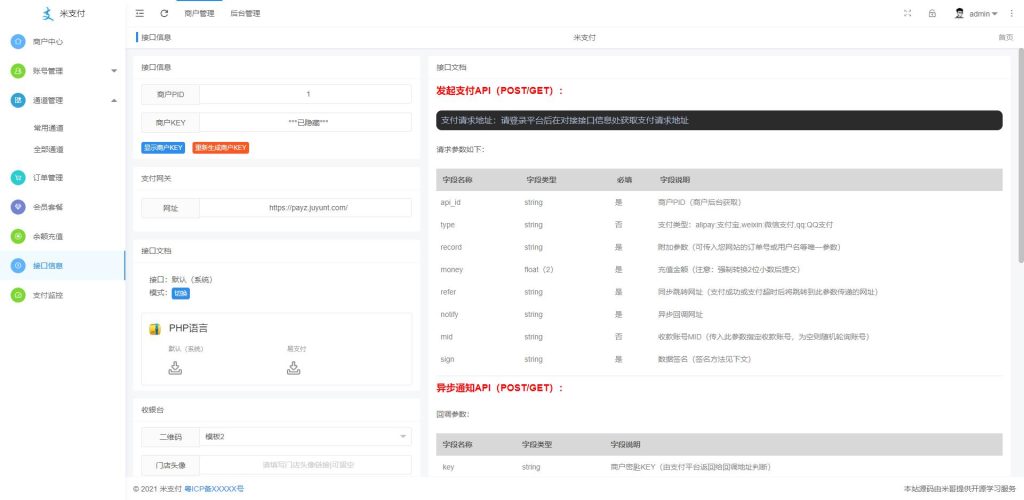Open the vertical three-dot more menu

tap(1011, 14)
